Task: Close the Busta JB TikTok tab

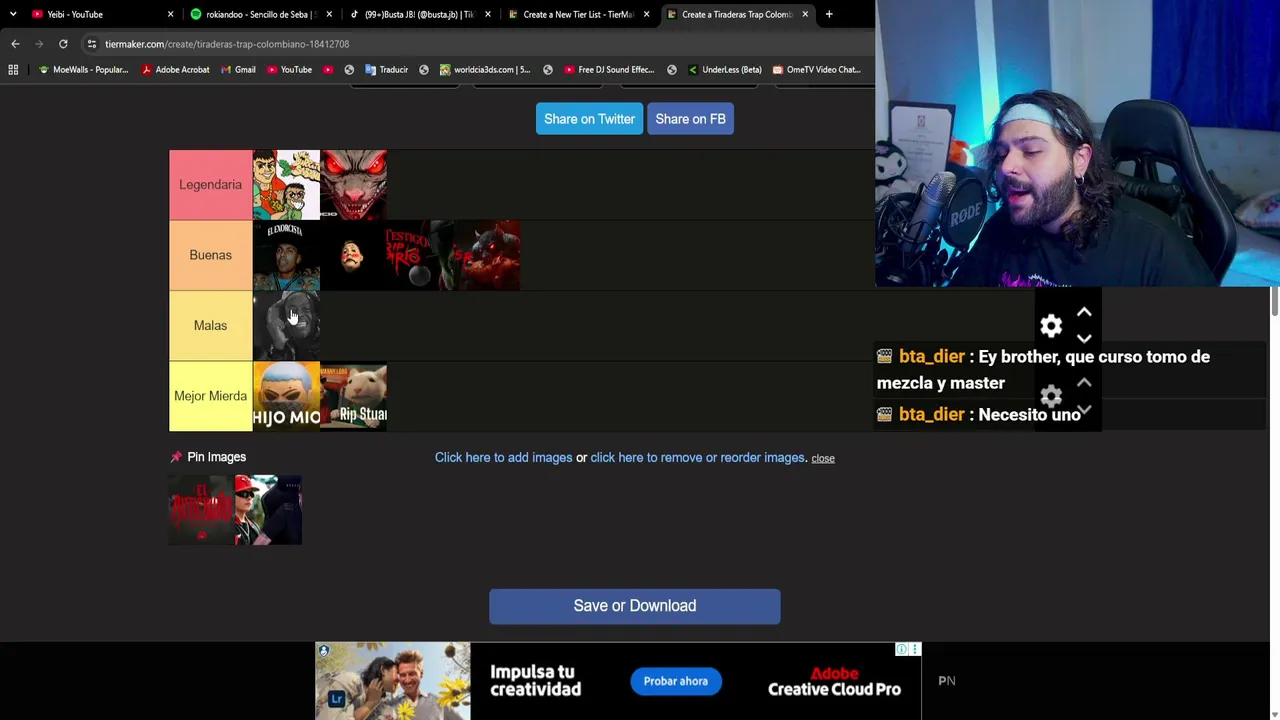Action: click(488, 14)
